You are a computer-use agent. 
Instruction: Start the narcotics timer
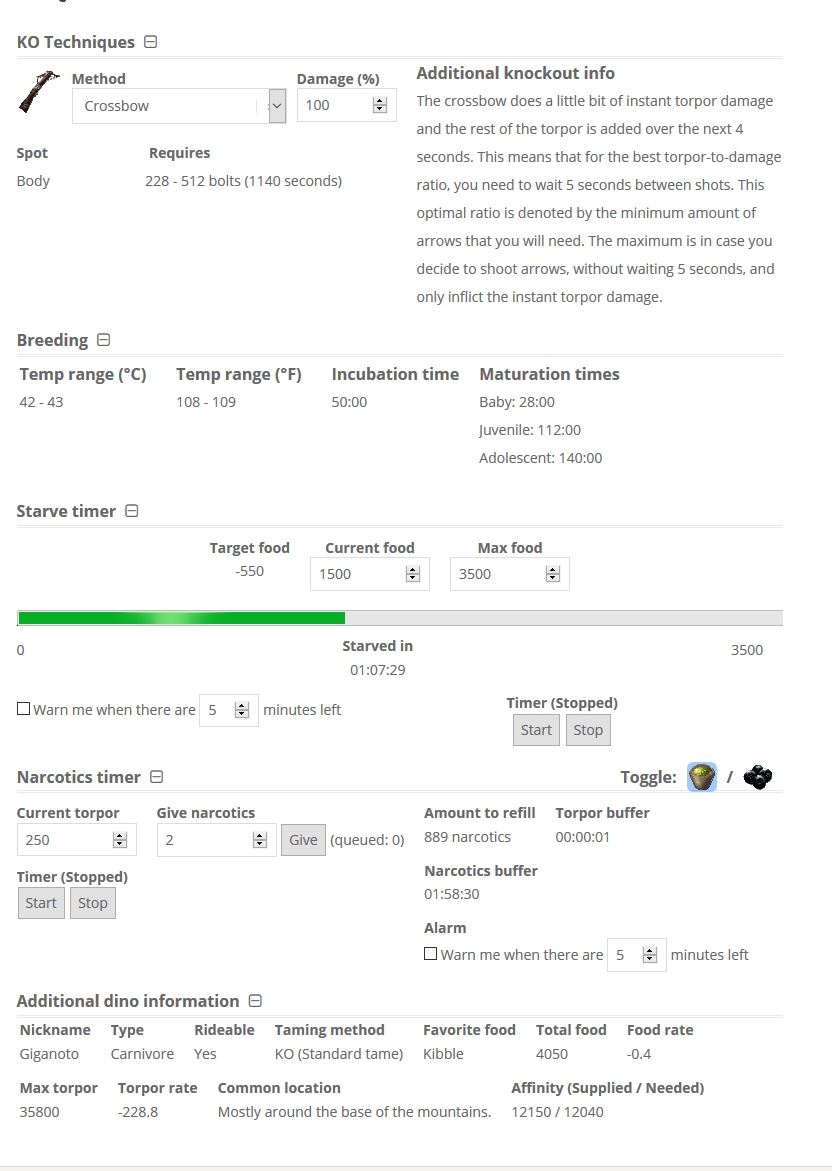tap(41, 903)
